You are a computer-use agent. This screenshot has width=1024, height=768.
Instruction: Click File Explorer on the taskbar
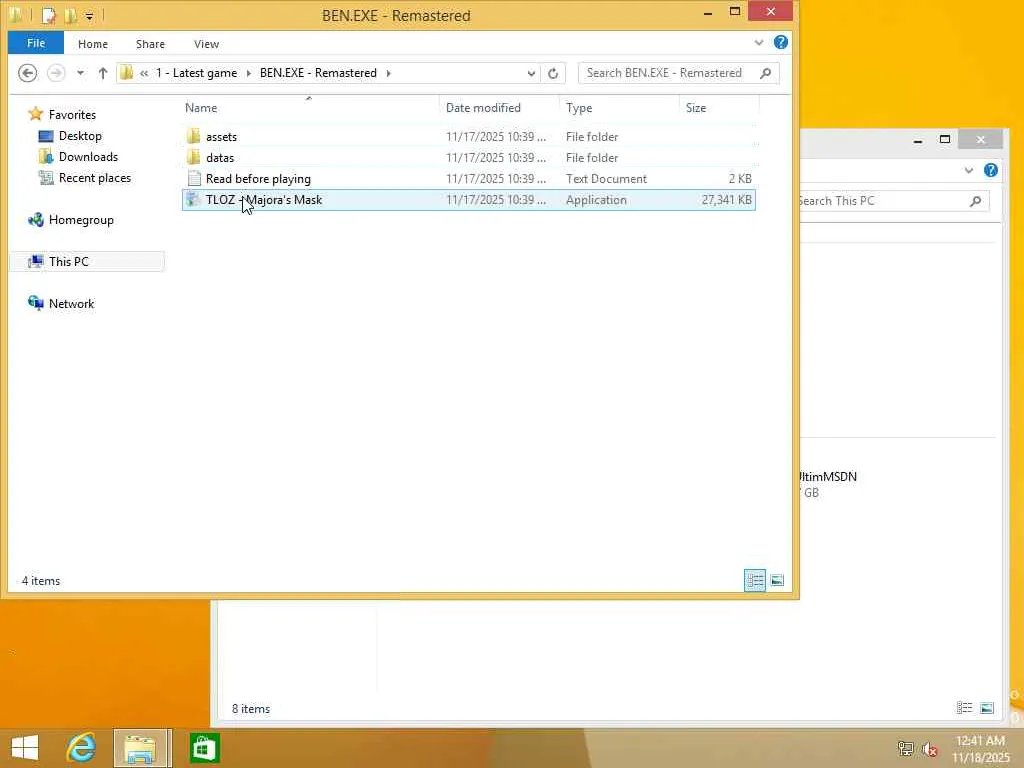pyautogui.click(x=142, y=748)
